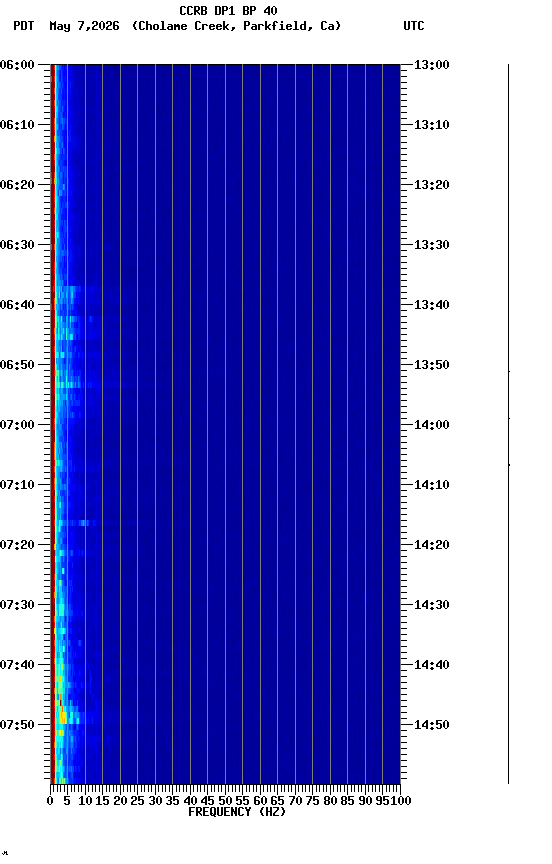The image size is (552, 864).
Task: Click the date label 'May 7,2026'
Action: [x=84, y=26]
